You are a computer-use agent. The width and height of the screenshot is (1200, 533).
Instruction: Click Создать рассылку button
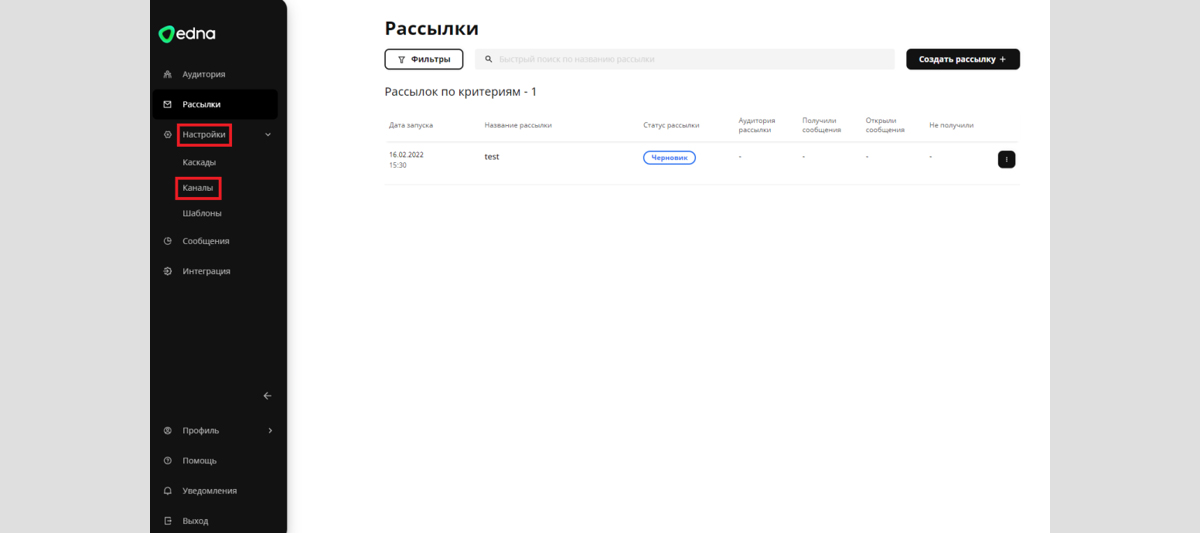(962, 59)
